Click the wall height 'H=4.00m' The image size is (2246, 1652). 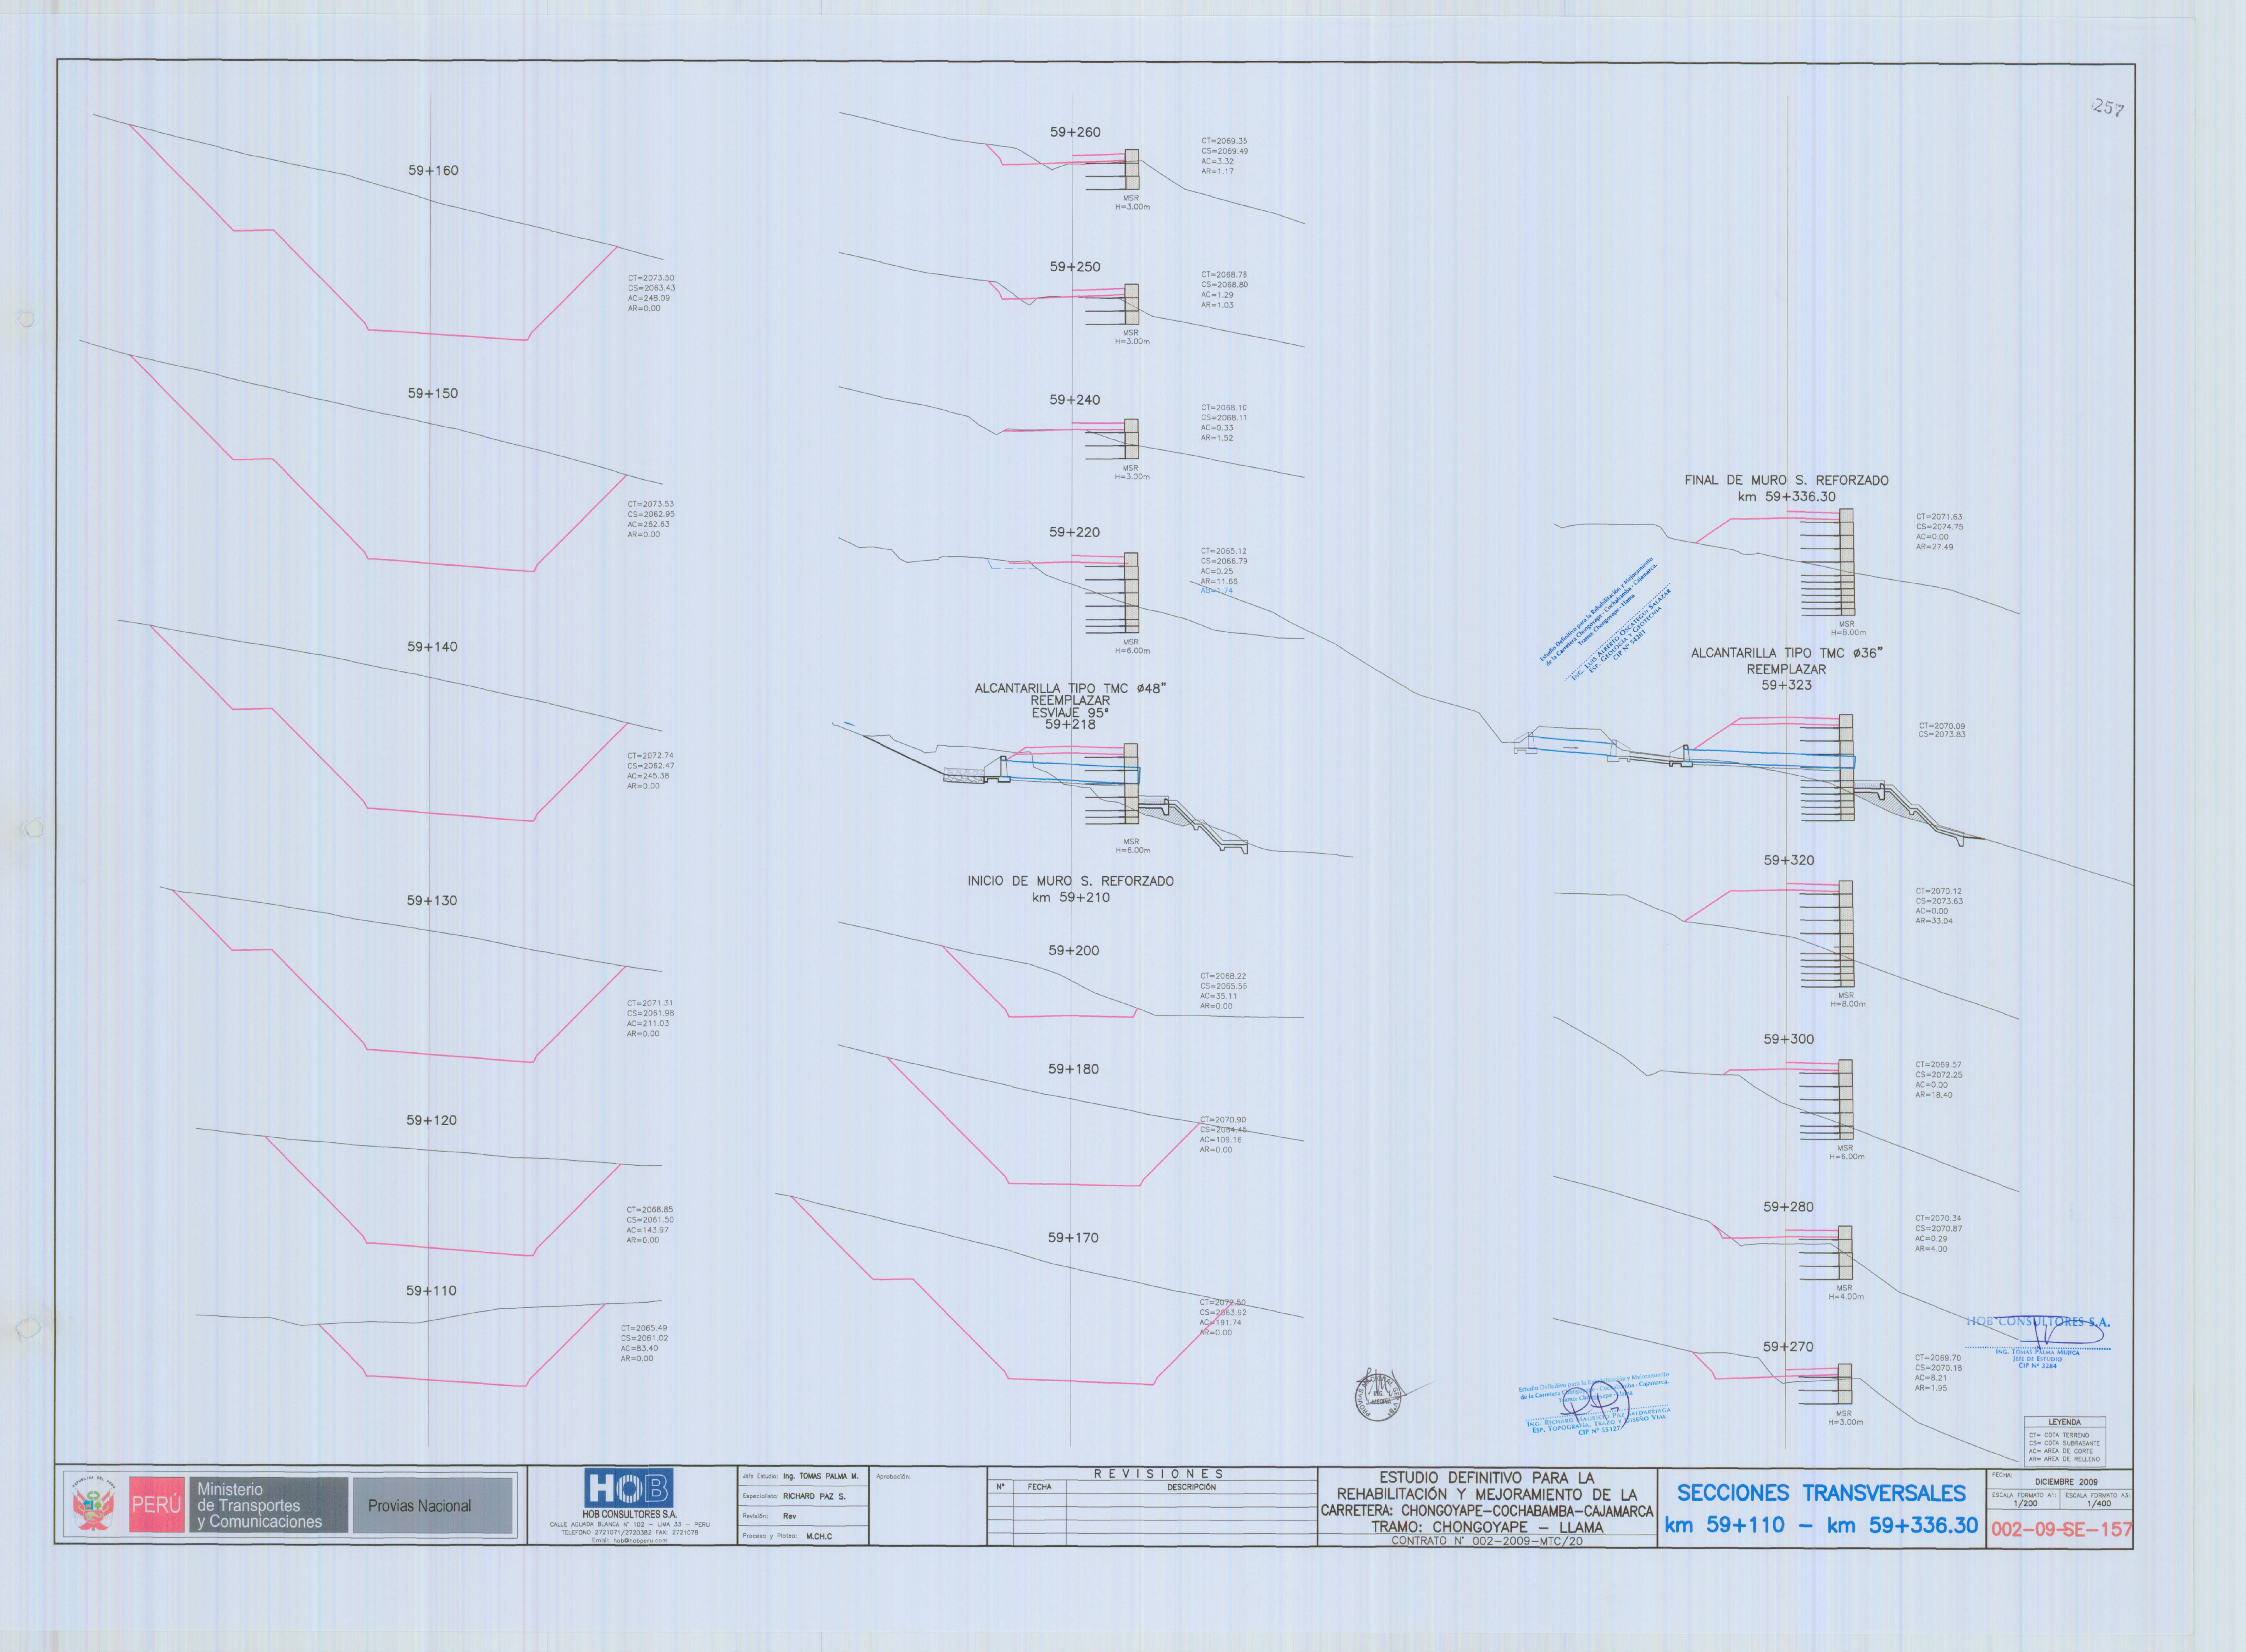[1846, 1297]
